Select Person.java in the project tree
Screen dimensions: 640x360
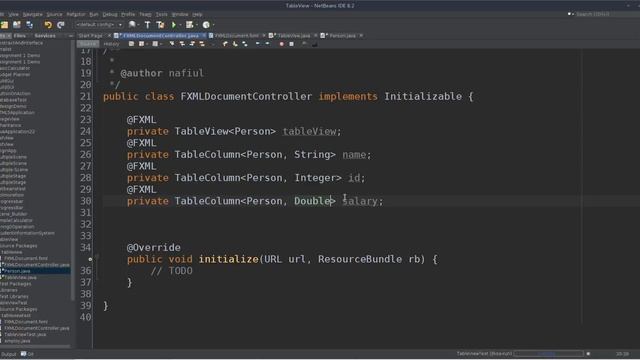coord(17,271)
